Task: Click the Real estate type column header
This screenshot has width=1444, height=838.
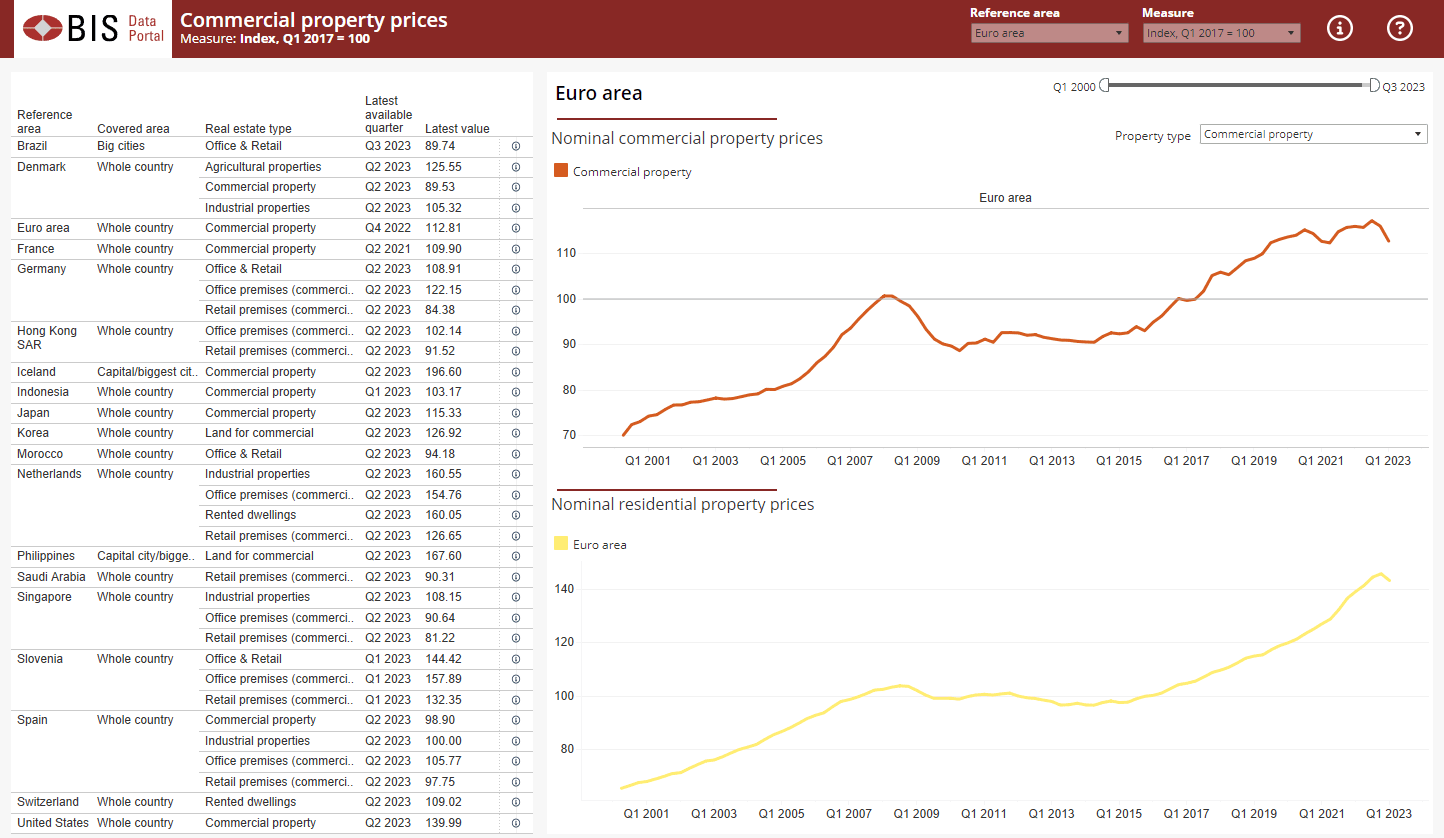Action: click(248, 128)
